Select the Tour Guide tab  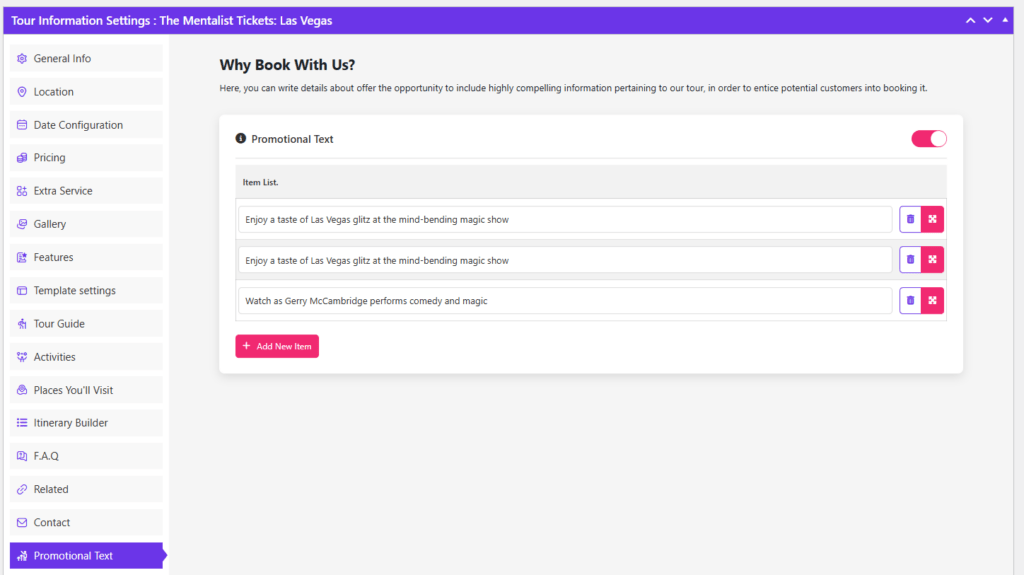tap(86, 323)
